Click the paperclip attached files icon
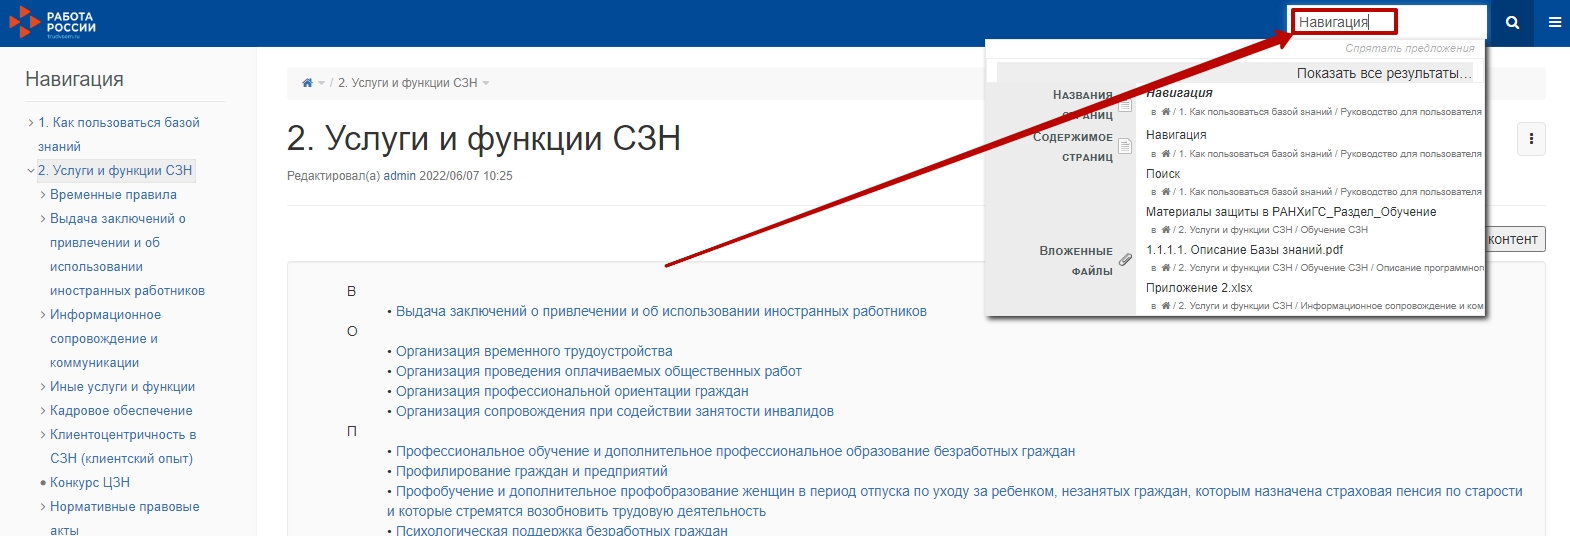The image size is (1570, 536). [1125, 260]
